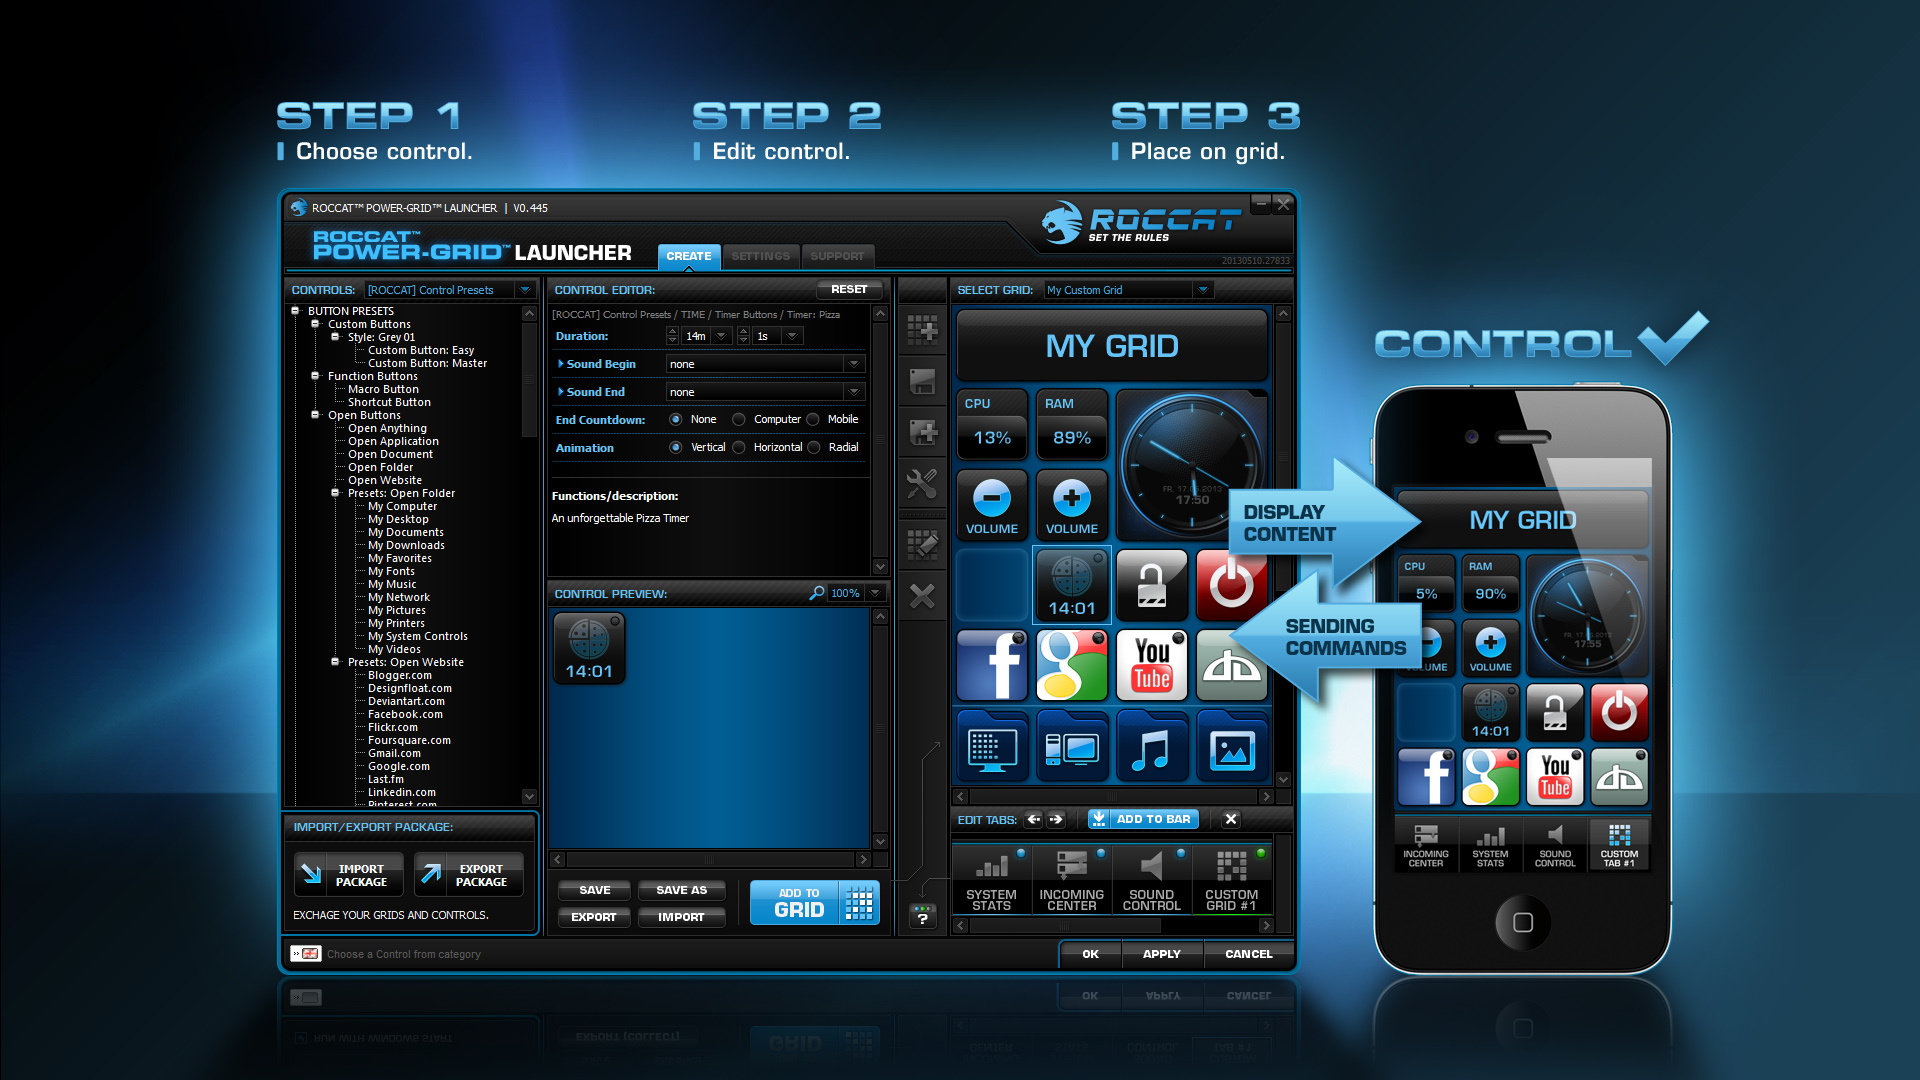Image resolution: width=1920 pixels, height=1080 pixels.
Task: Click the RESET control editor button
Action: tap(839, 289)
